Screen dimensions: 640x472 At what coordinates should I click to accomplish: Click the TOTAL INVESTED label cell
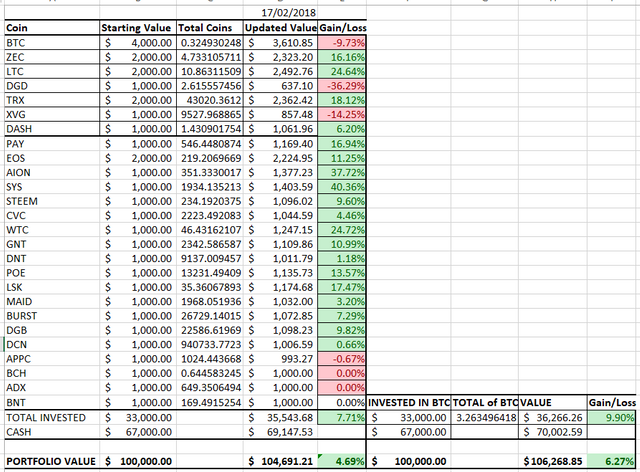click(x=52, y=418)
